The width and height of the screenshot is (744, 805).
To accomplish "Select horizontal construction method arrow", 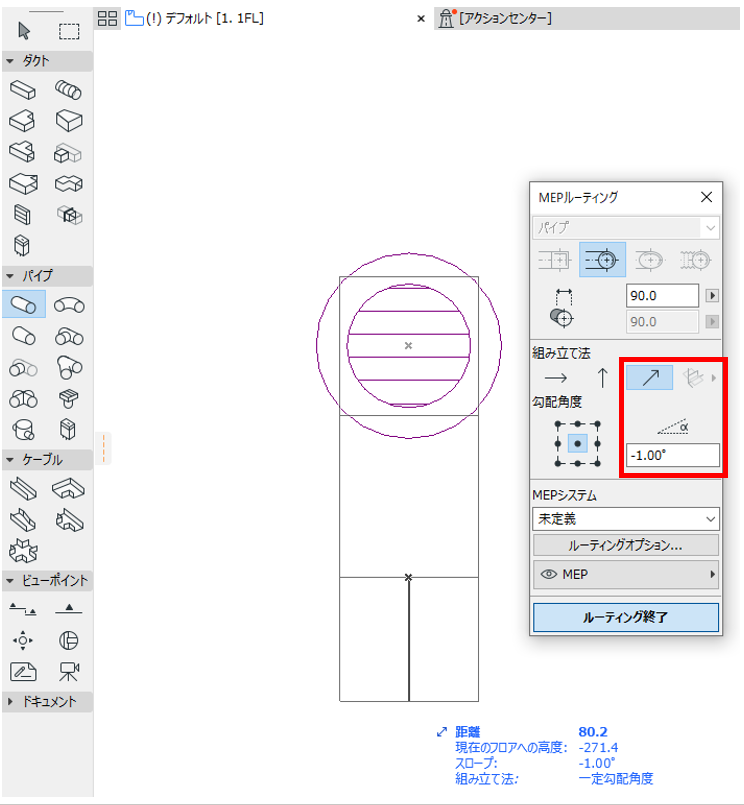I will pyautogui.click(x=556, y=378).
